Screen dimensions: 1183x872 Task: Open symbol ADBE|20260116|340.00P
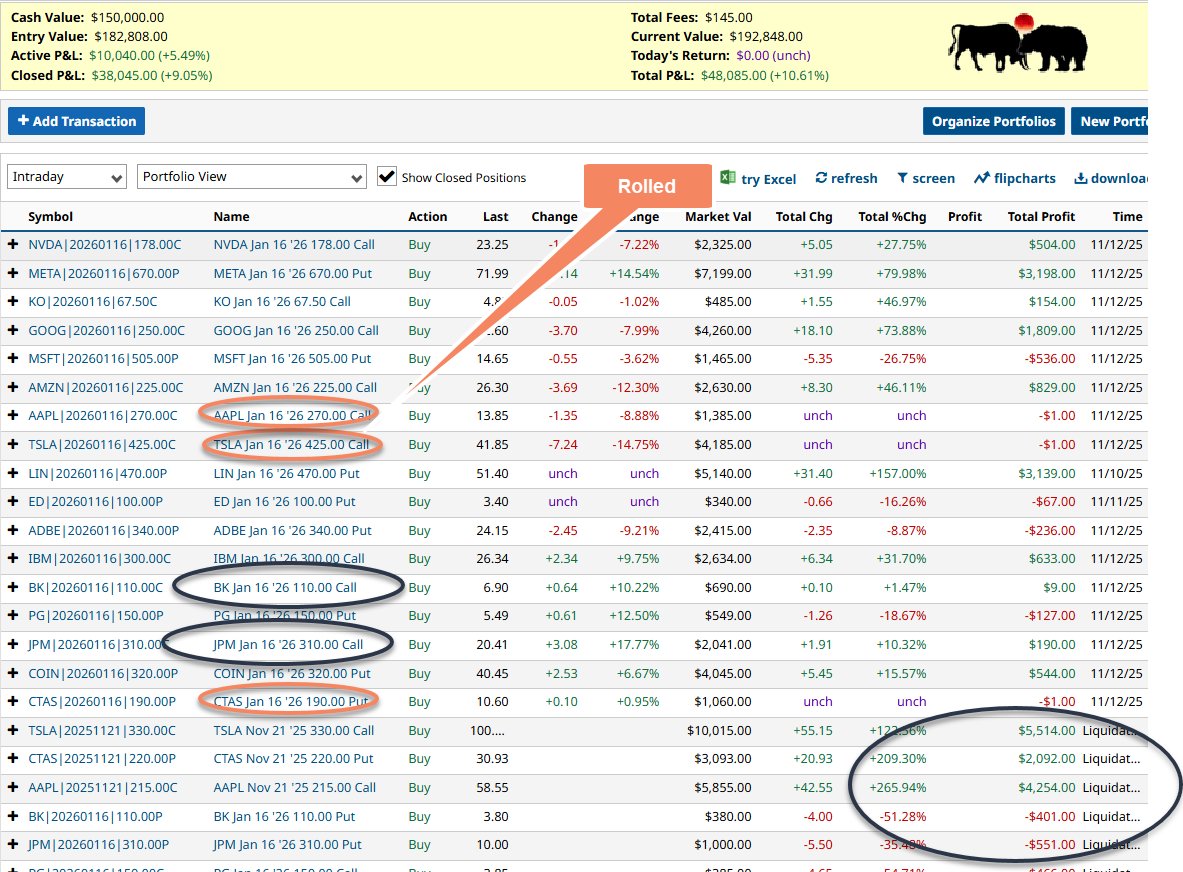point(103,530)
